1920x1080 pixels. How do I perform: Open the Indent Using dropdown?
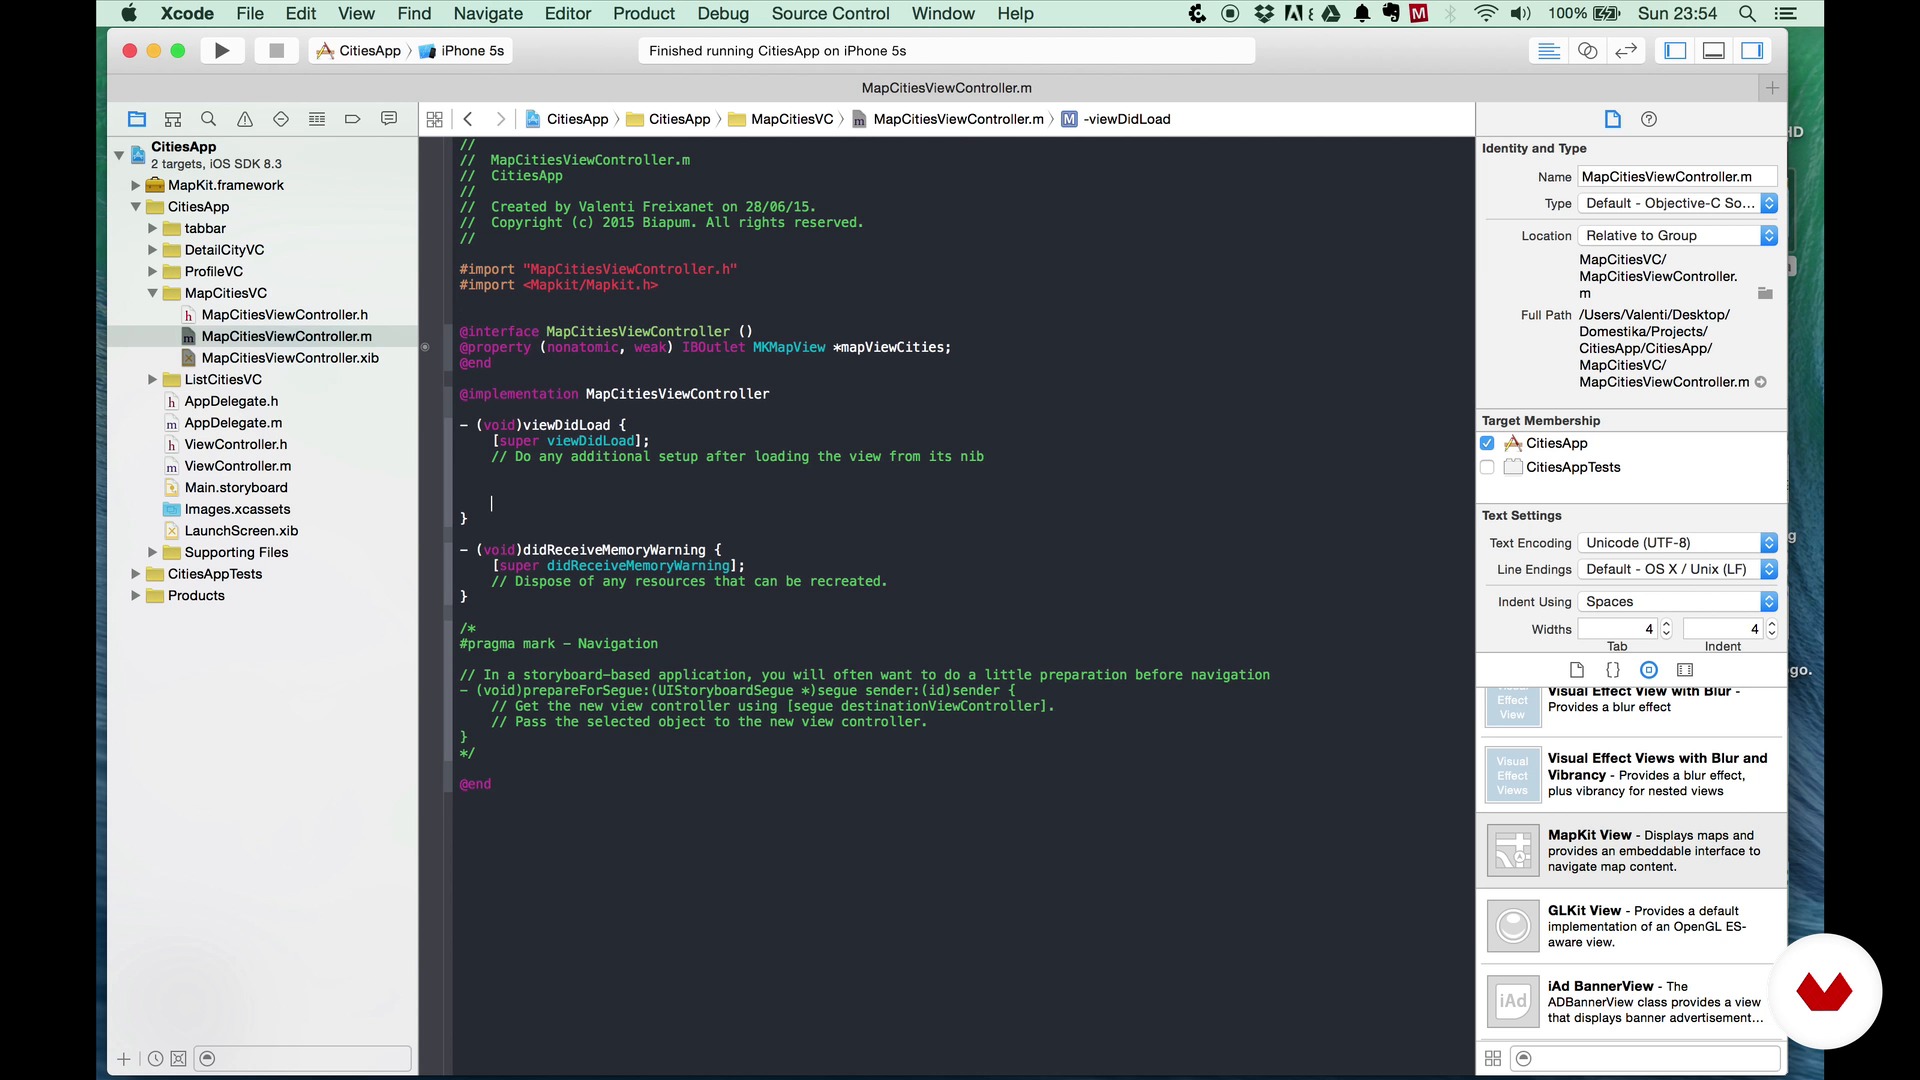tap(1677, 602)
